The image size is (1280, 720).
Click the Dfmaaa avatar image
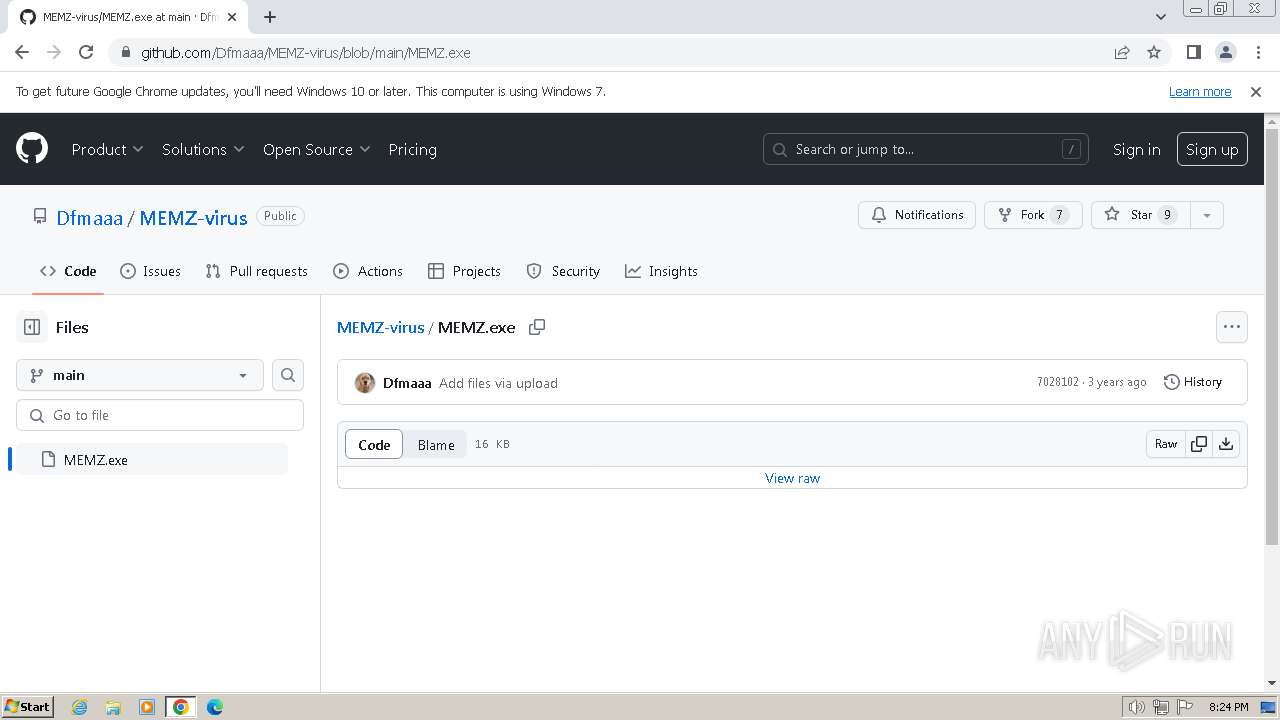(365, 383)
